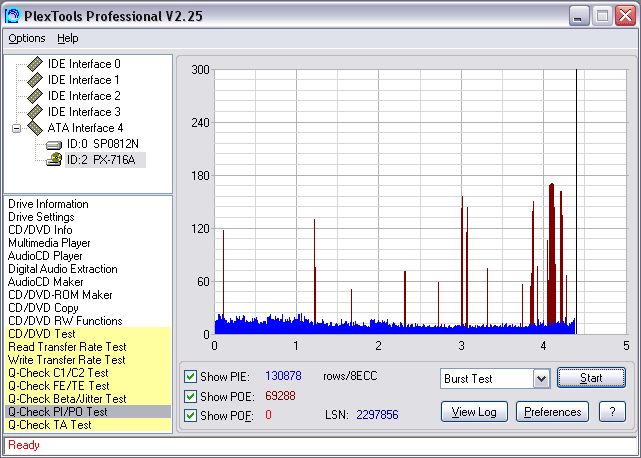Click the PlexTools title bar app icon
Screen dimensions: 641x458
(x=12, y=16)
